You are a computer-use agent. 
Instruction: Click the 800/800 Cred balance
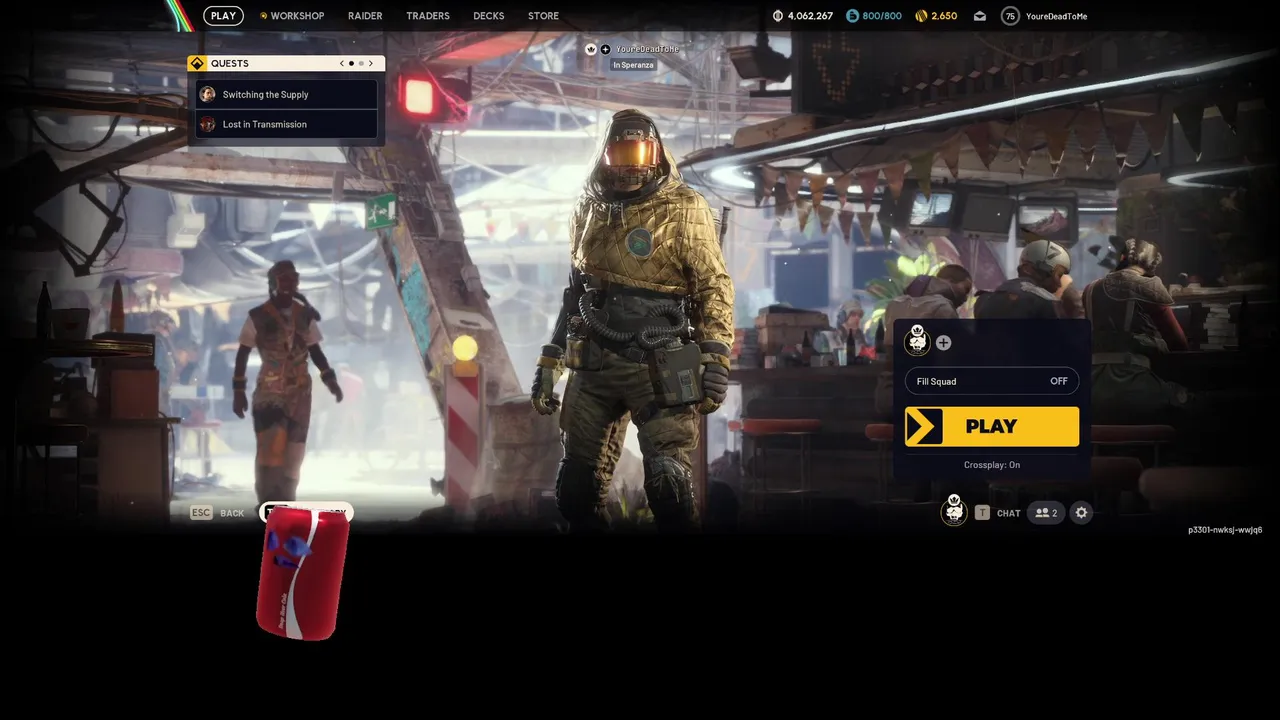coord(882,16)
